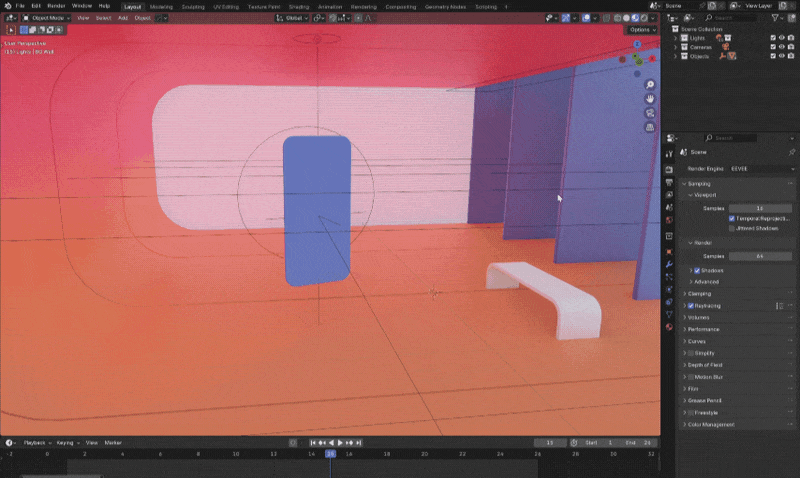Click the render Samples value field

point(760,256)
